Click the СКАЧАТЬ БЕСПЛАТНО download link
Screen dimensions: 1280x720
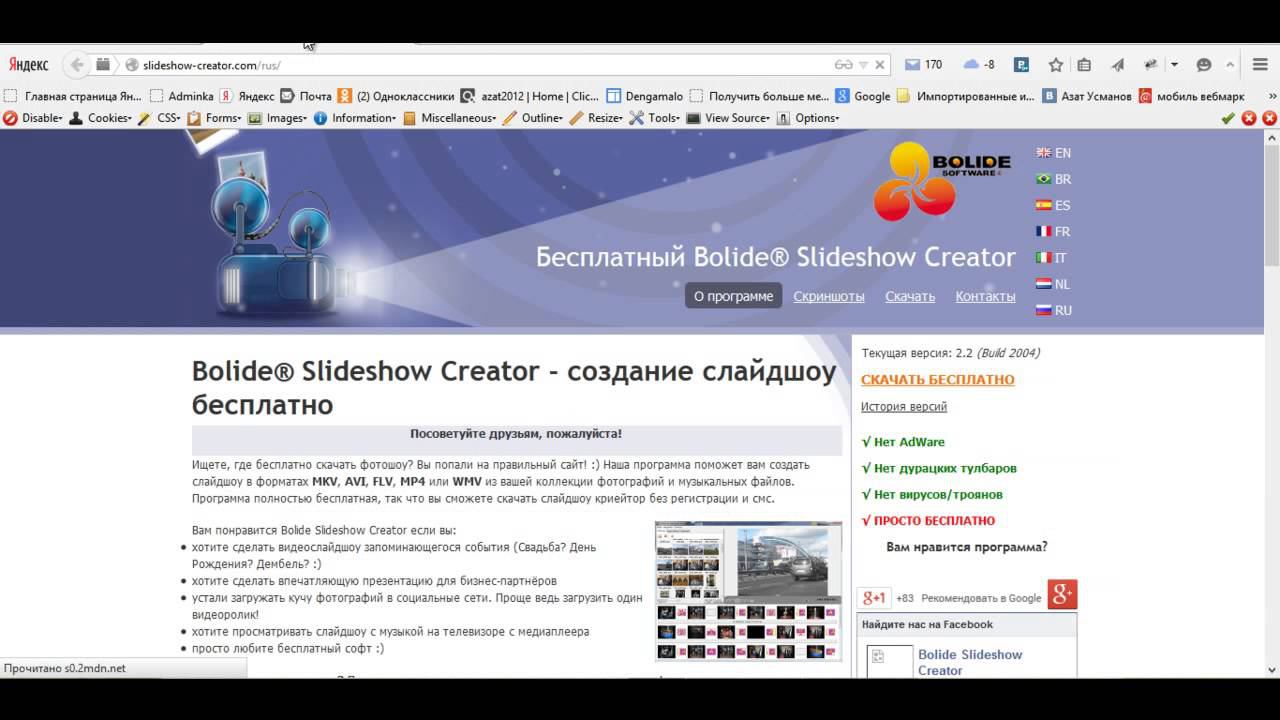tap(937, 380)
